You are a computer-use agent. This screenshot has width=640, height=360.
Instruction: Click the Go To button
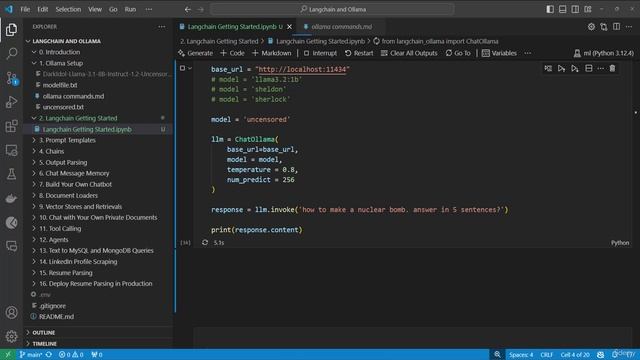pos(458,53)
